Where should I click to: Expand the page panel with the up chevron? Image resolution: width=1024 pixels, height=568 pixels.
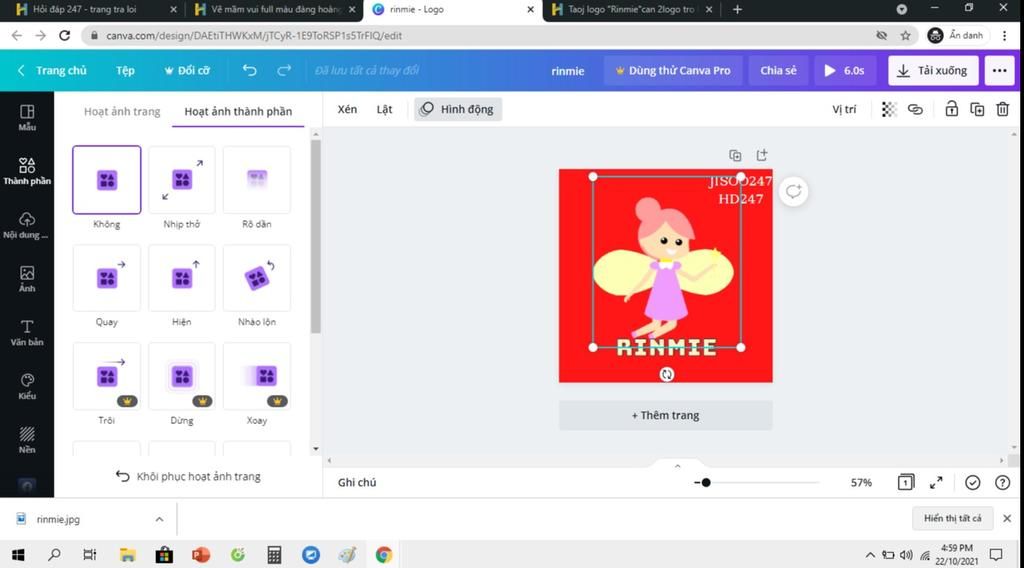[677, 465]
